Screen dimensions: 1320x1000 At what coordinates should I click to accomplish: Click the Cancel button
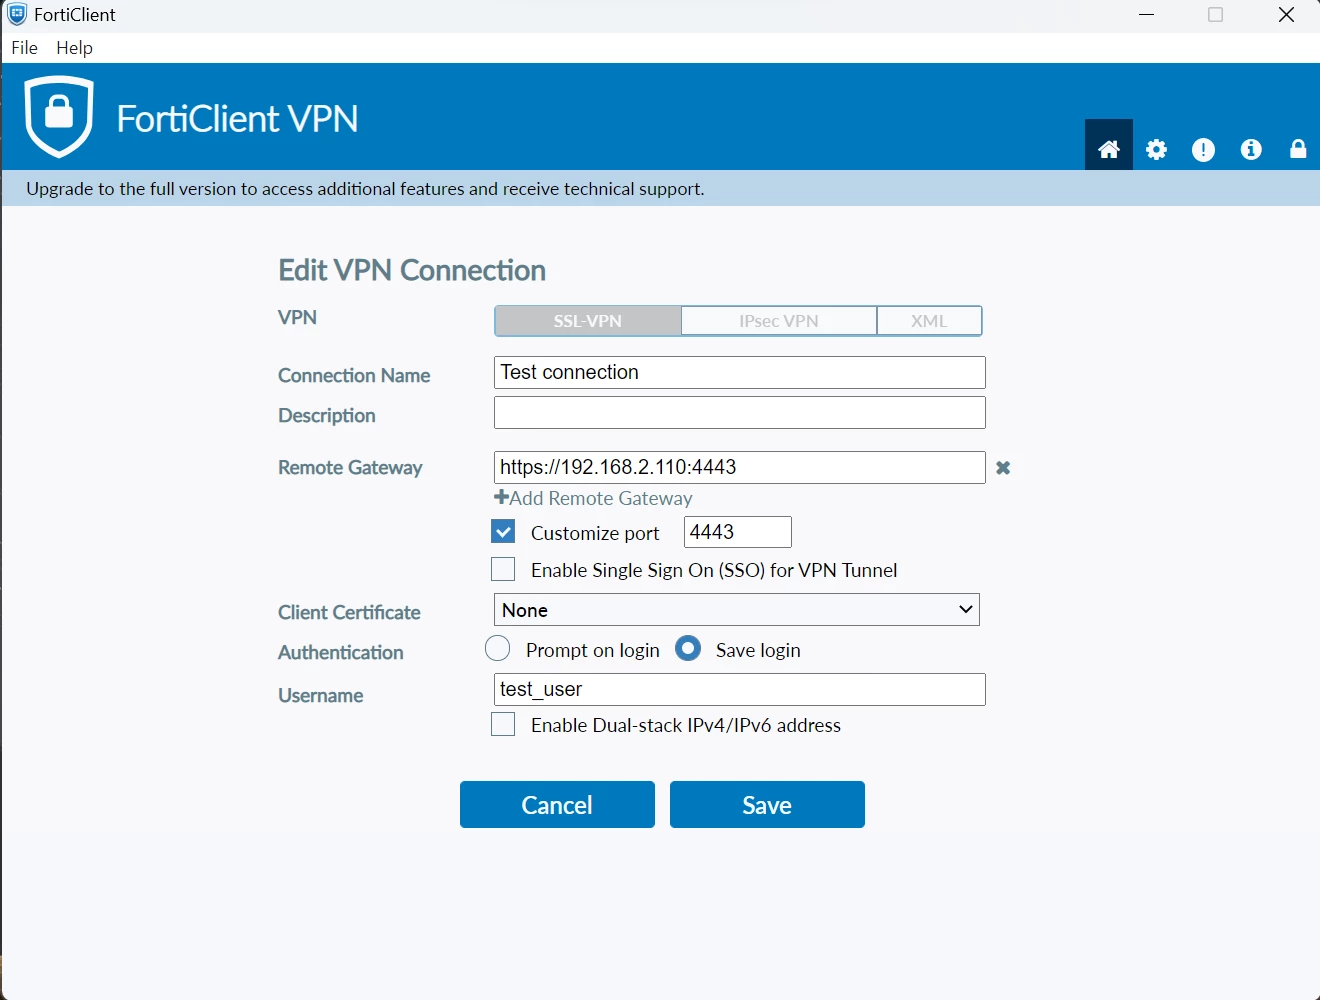[x=557, y=805]
